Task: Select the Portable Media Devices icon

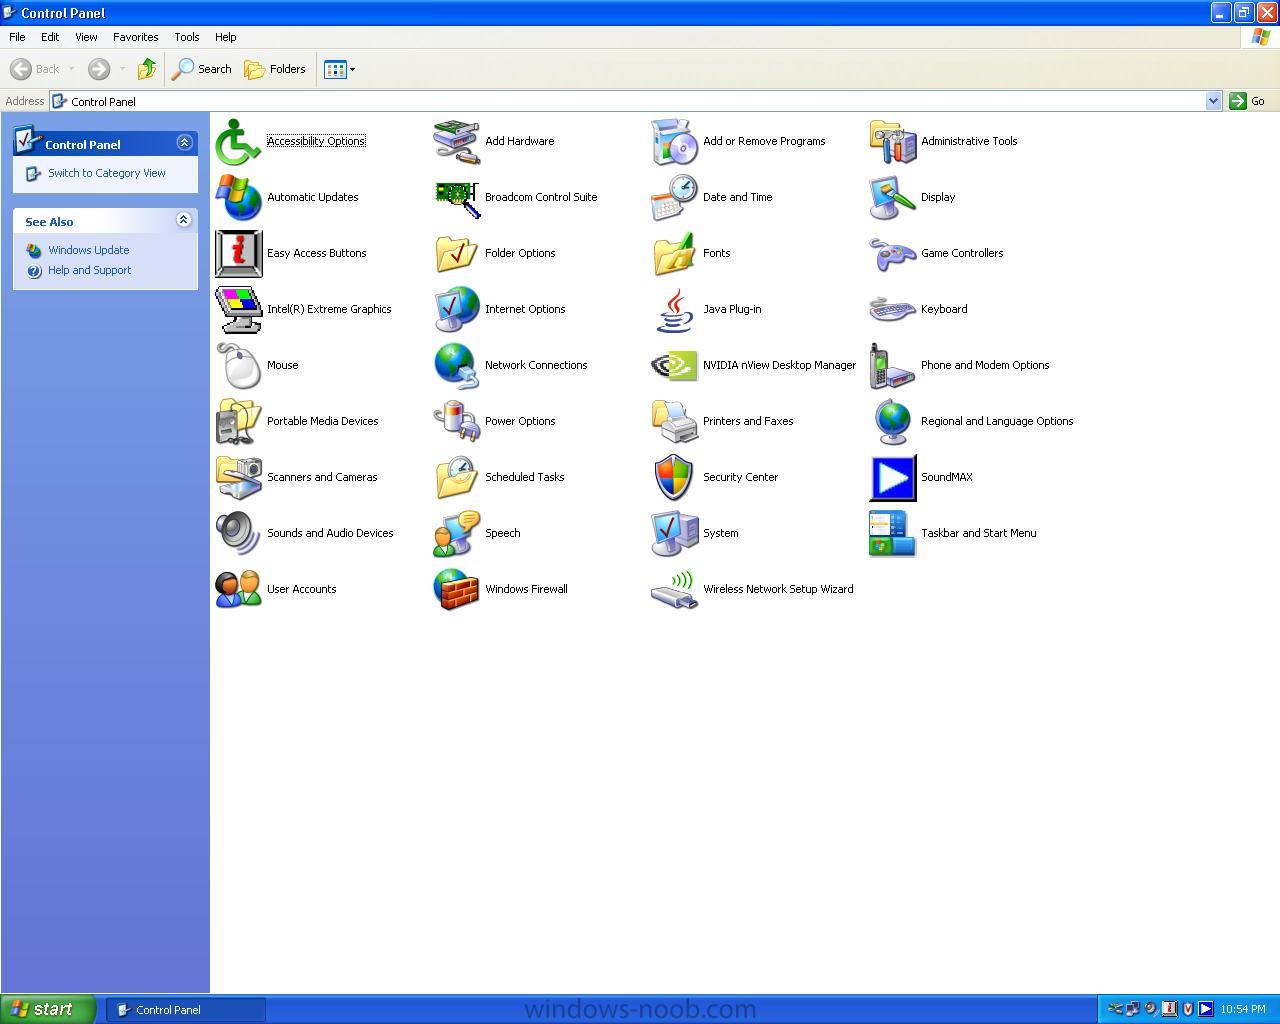Action: point(238,421)
